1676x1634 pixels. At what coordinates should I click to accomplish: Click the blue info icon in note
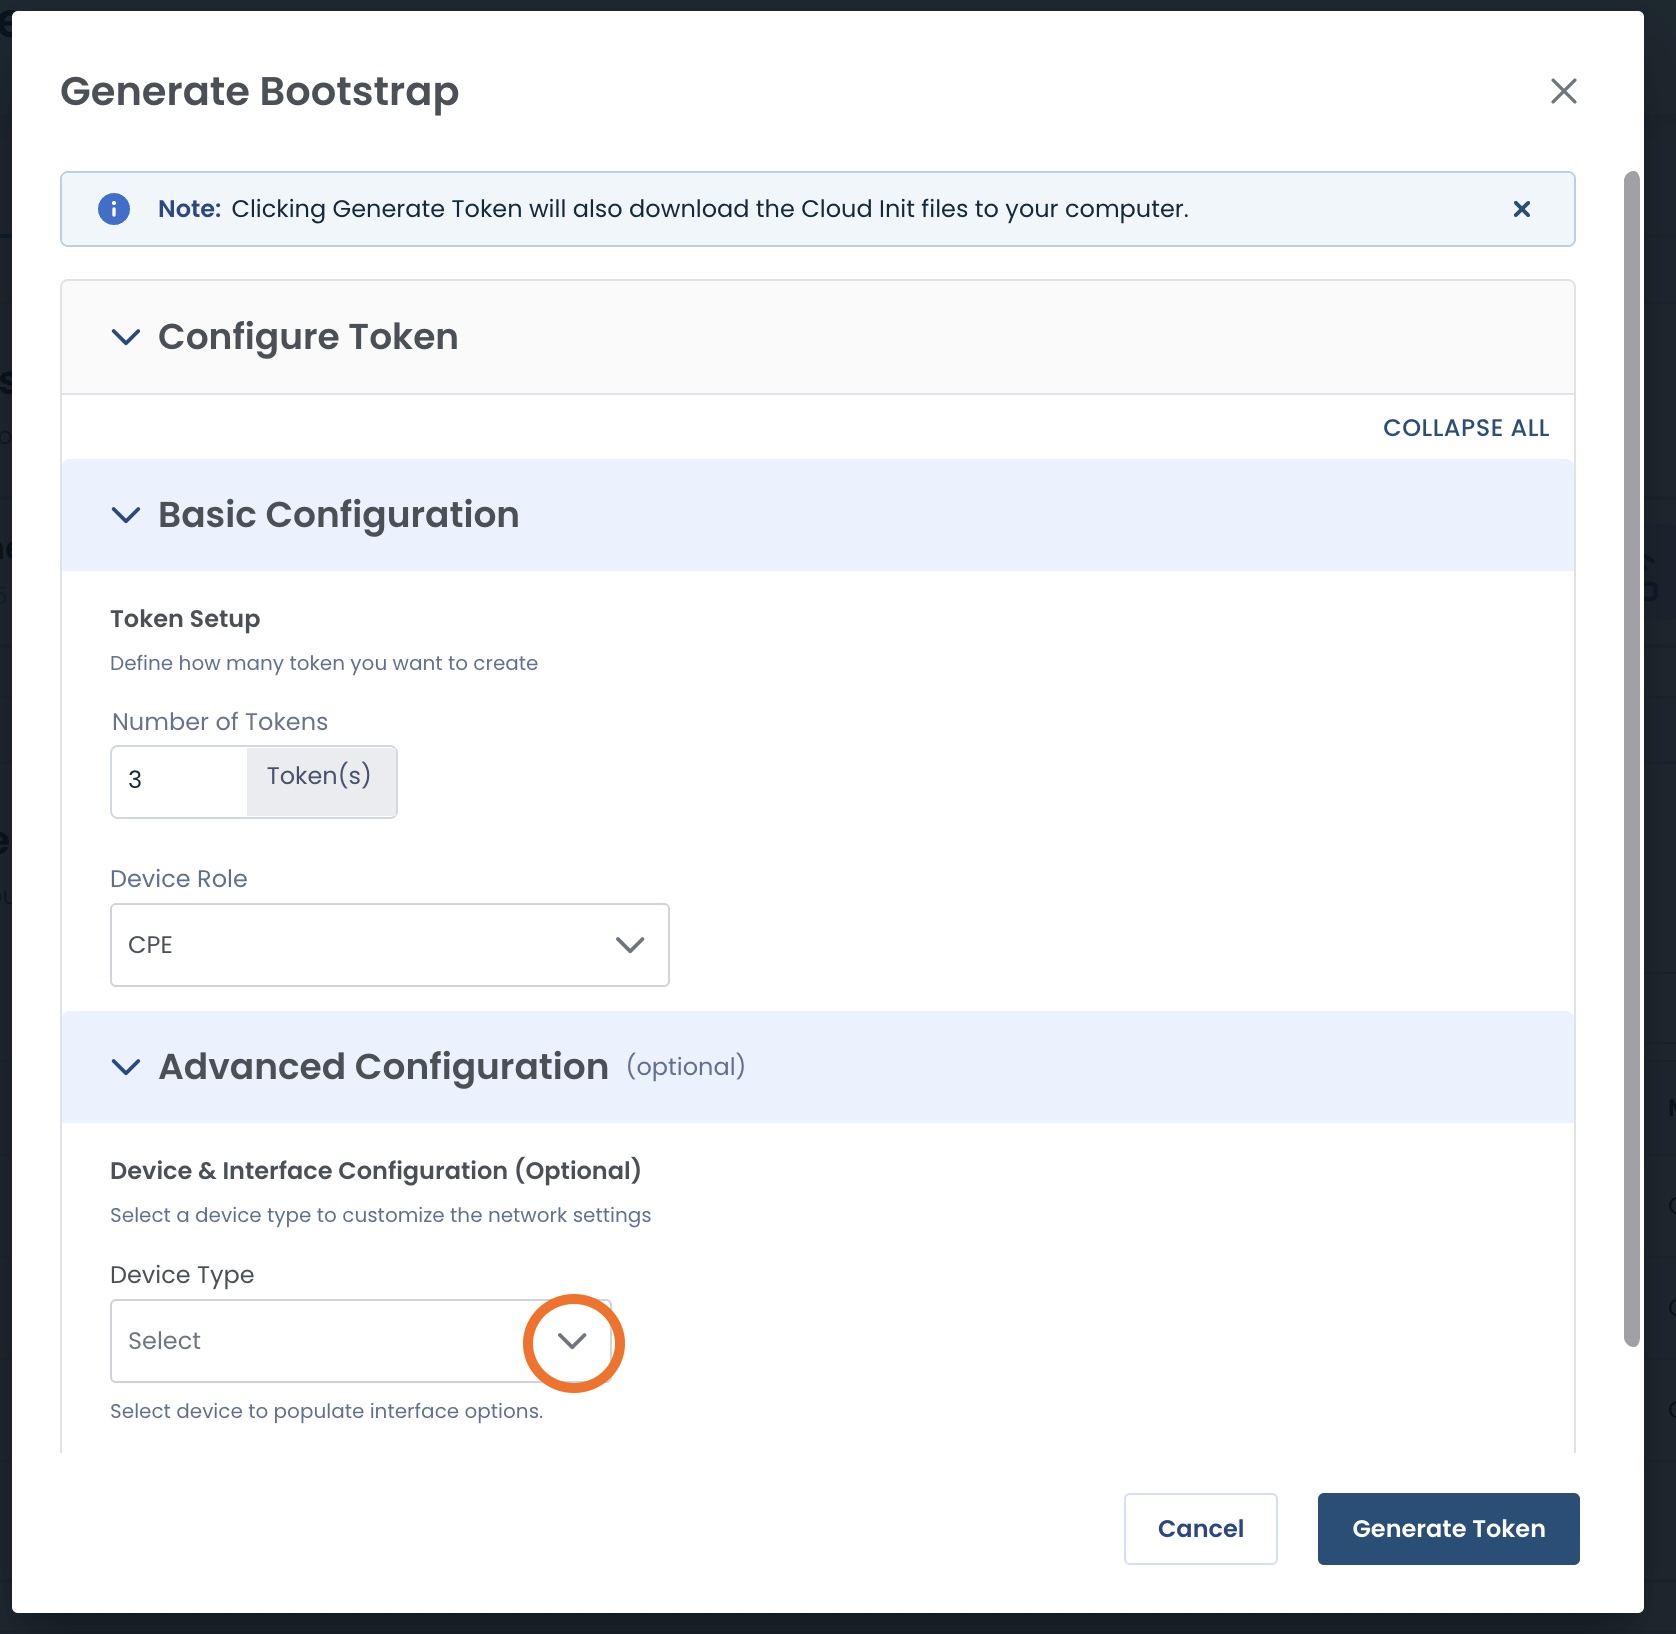114,209
